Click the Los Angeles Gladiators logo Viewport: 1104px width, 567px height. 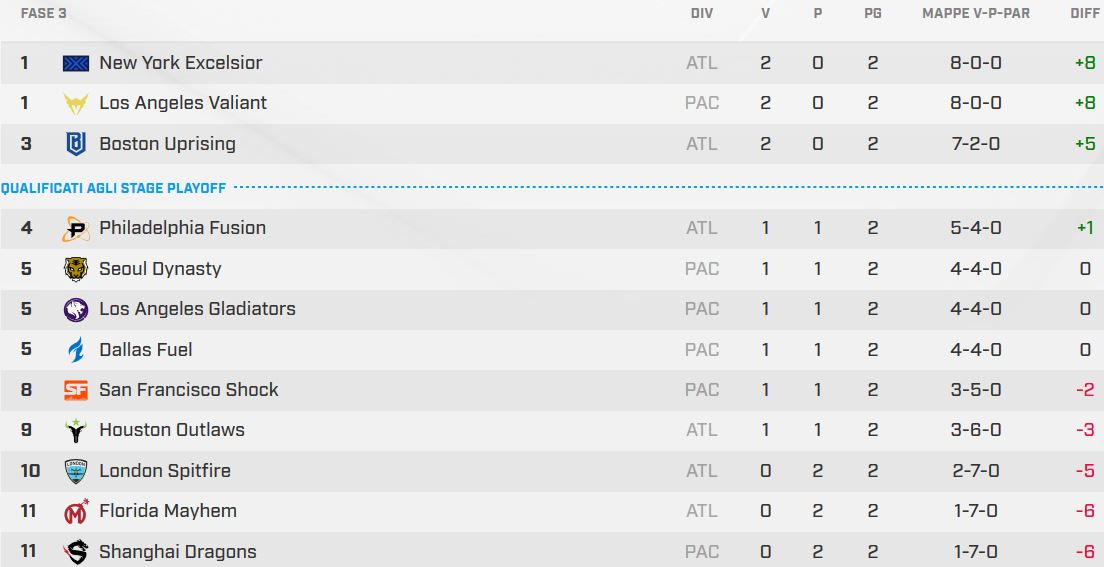[x=76, y=310]
